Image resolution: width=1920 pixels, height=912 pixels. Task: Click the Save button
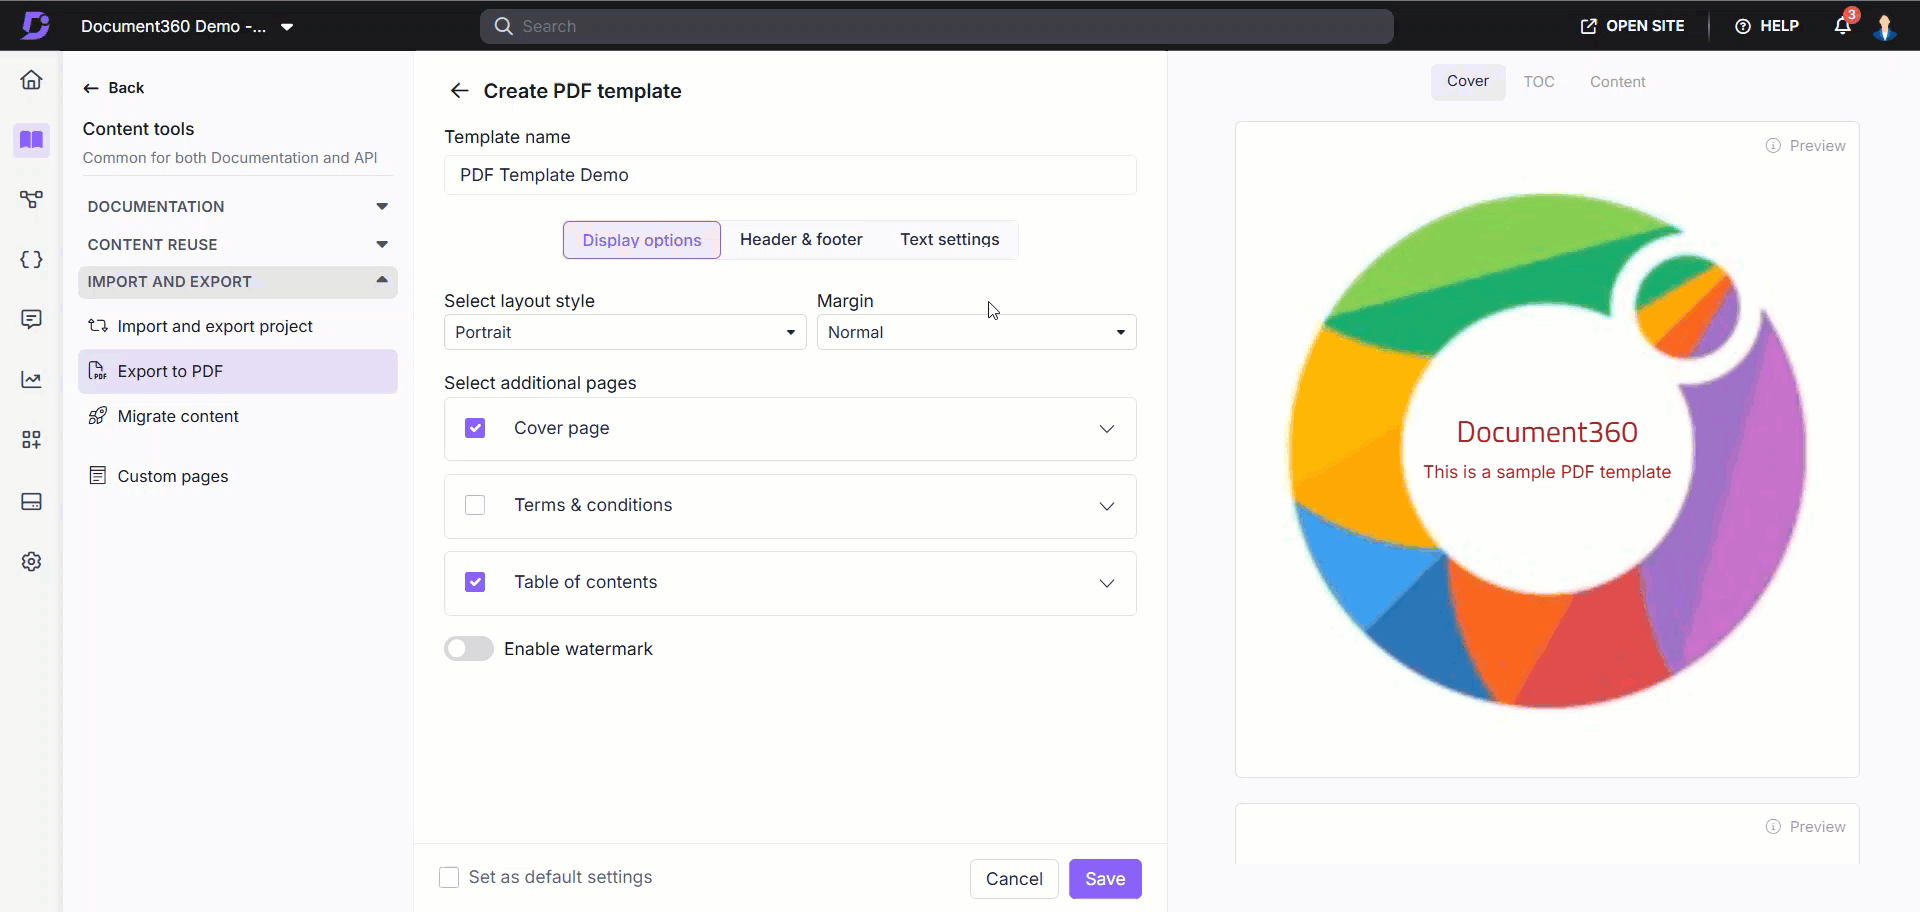pos(1104,879)
